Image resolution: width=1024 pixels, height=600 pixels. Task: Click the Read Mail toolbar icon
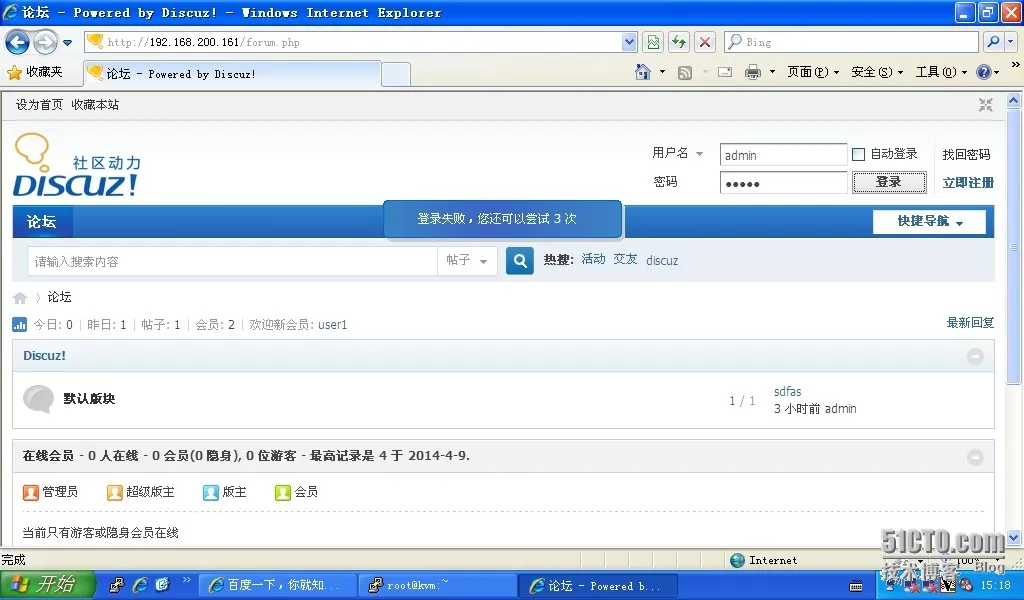[x=725, y=72]
